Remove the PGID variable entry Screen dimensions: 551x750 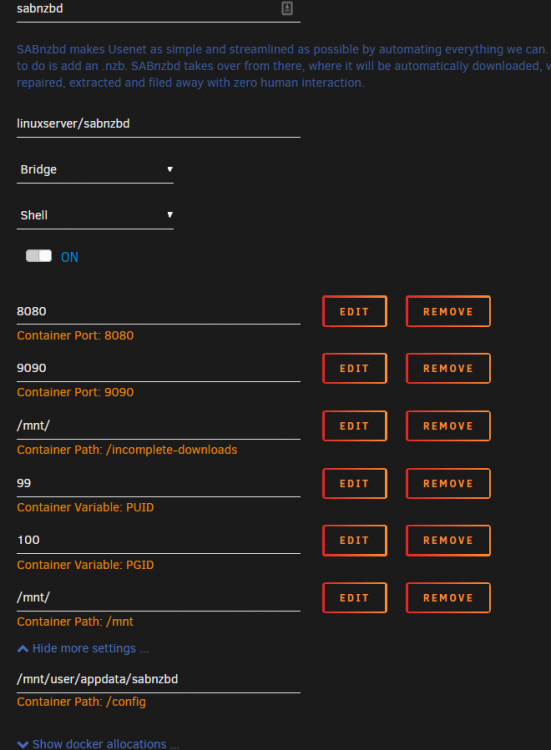coord(448,540)
